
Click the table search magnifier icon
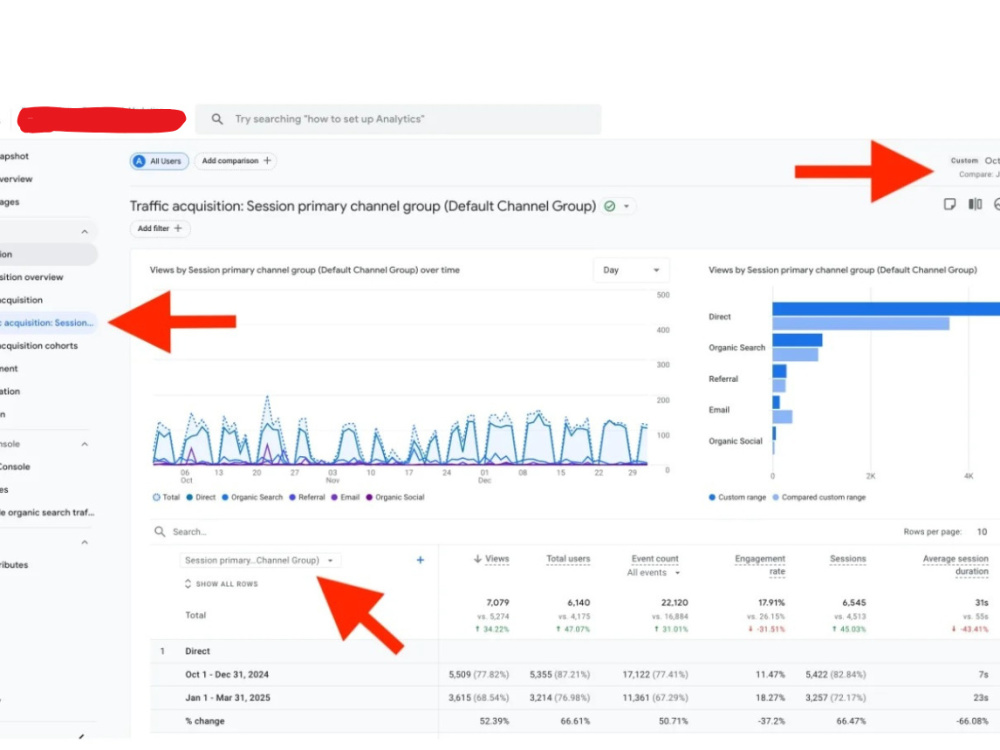pos(159,532)
